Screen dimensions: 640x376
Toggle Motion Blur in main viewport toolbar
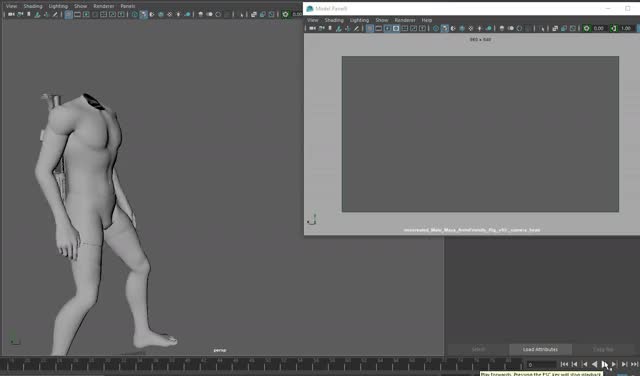(209, 14)
